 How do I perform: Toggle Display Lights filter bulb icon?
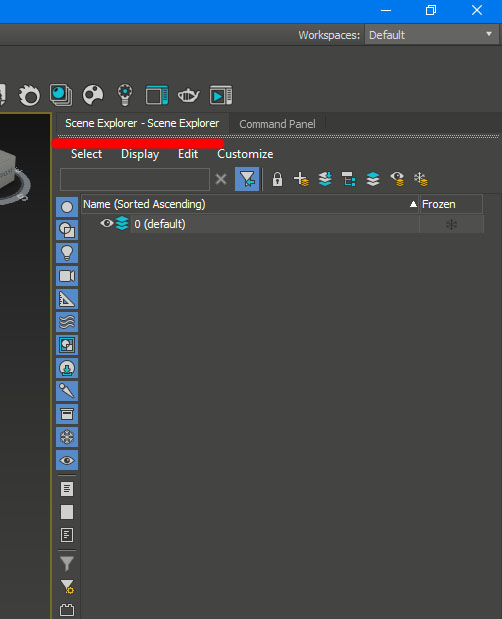tap(67, 253)
